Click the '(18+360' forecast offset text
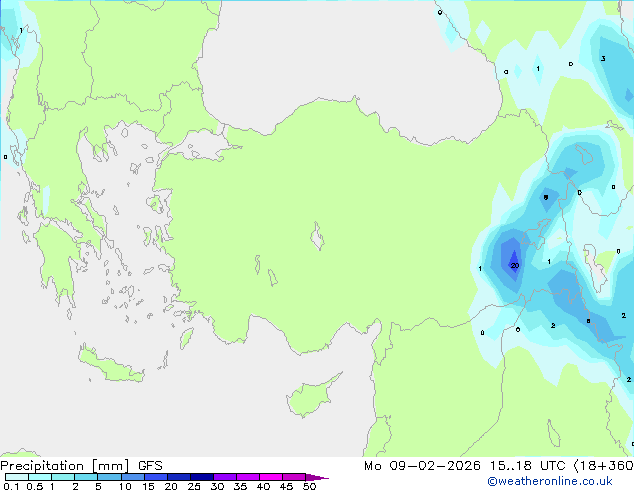The width and height of the screenshot is (634, 490). 603,466
